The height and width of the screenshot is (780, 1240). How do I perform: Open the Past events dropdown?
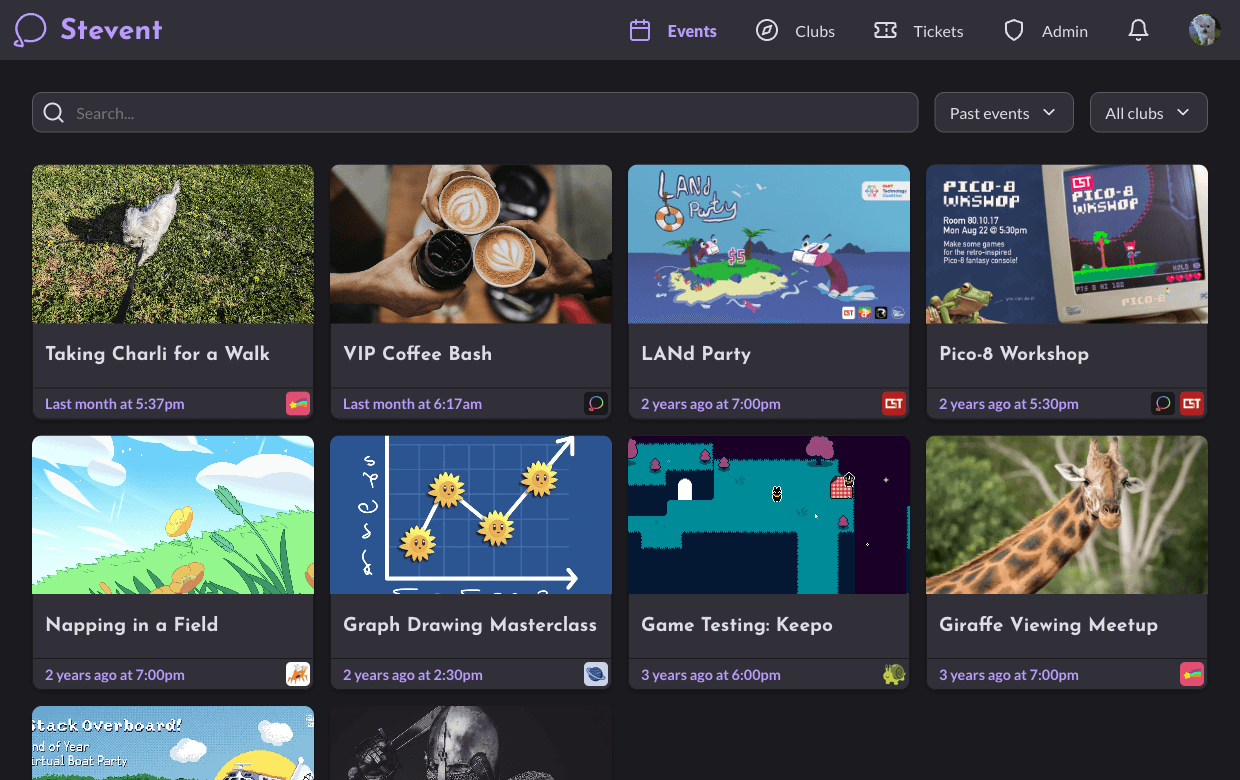[x=1004, y=113]
